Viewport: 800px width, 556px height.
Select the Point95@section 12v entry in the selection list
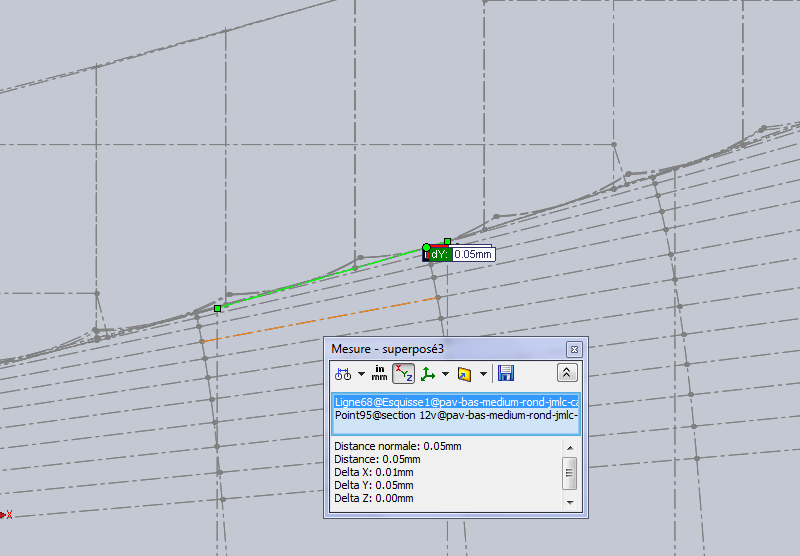click(456, 415)
